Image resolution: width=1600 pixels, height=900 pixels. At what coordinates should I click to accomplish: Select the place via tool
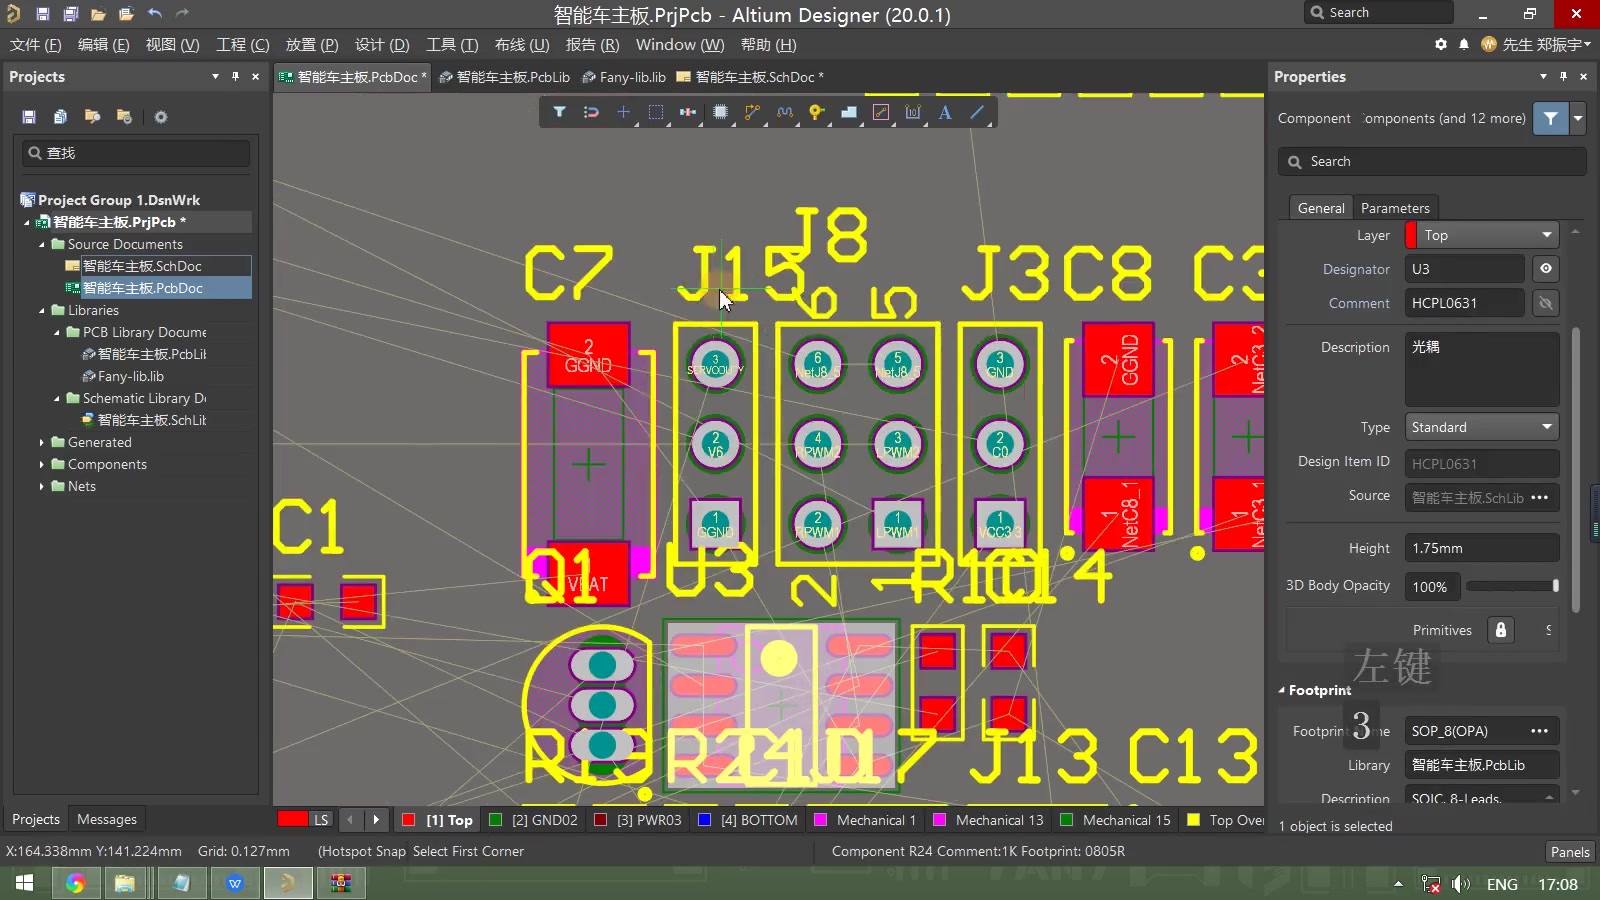coord(816,112)
